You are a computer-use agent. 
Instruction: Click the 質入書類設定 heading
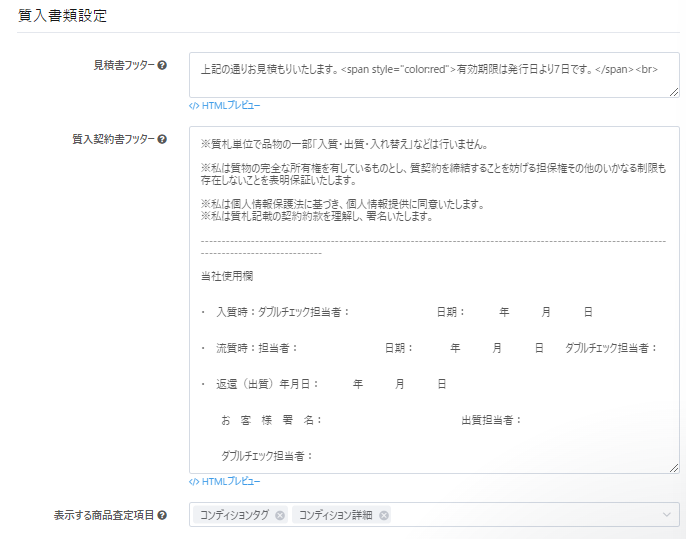(62, 16)
